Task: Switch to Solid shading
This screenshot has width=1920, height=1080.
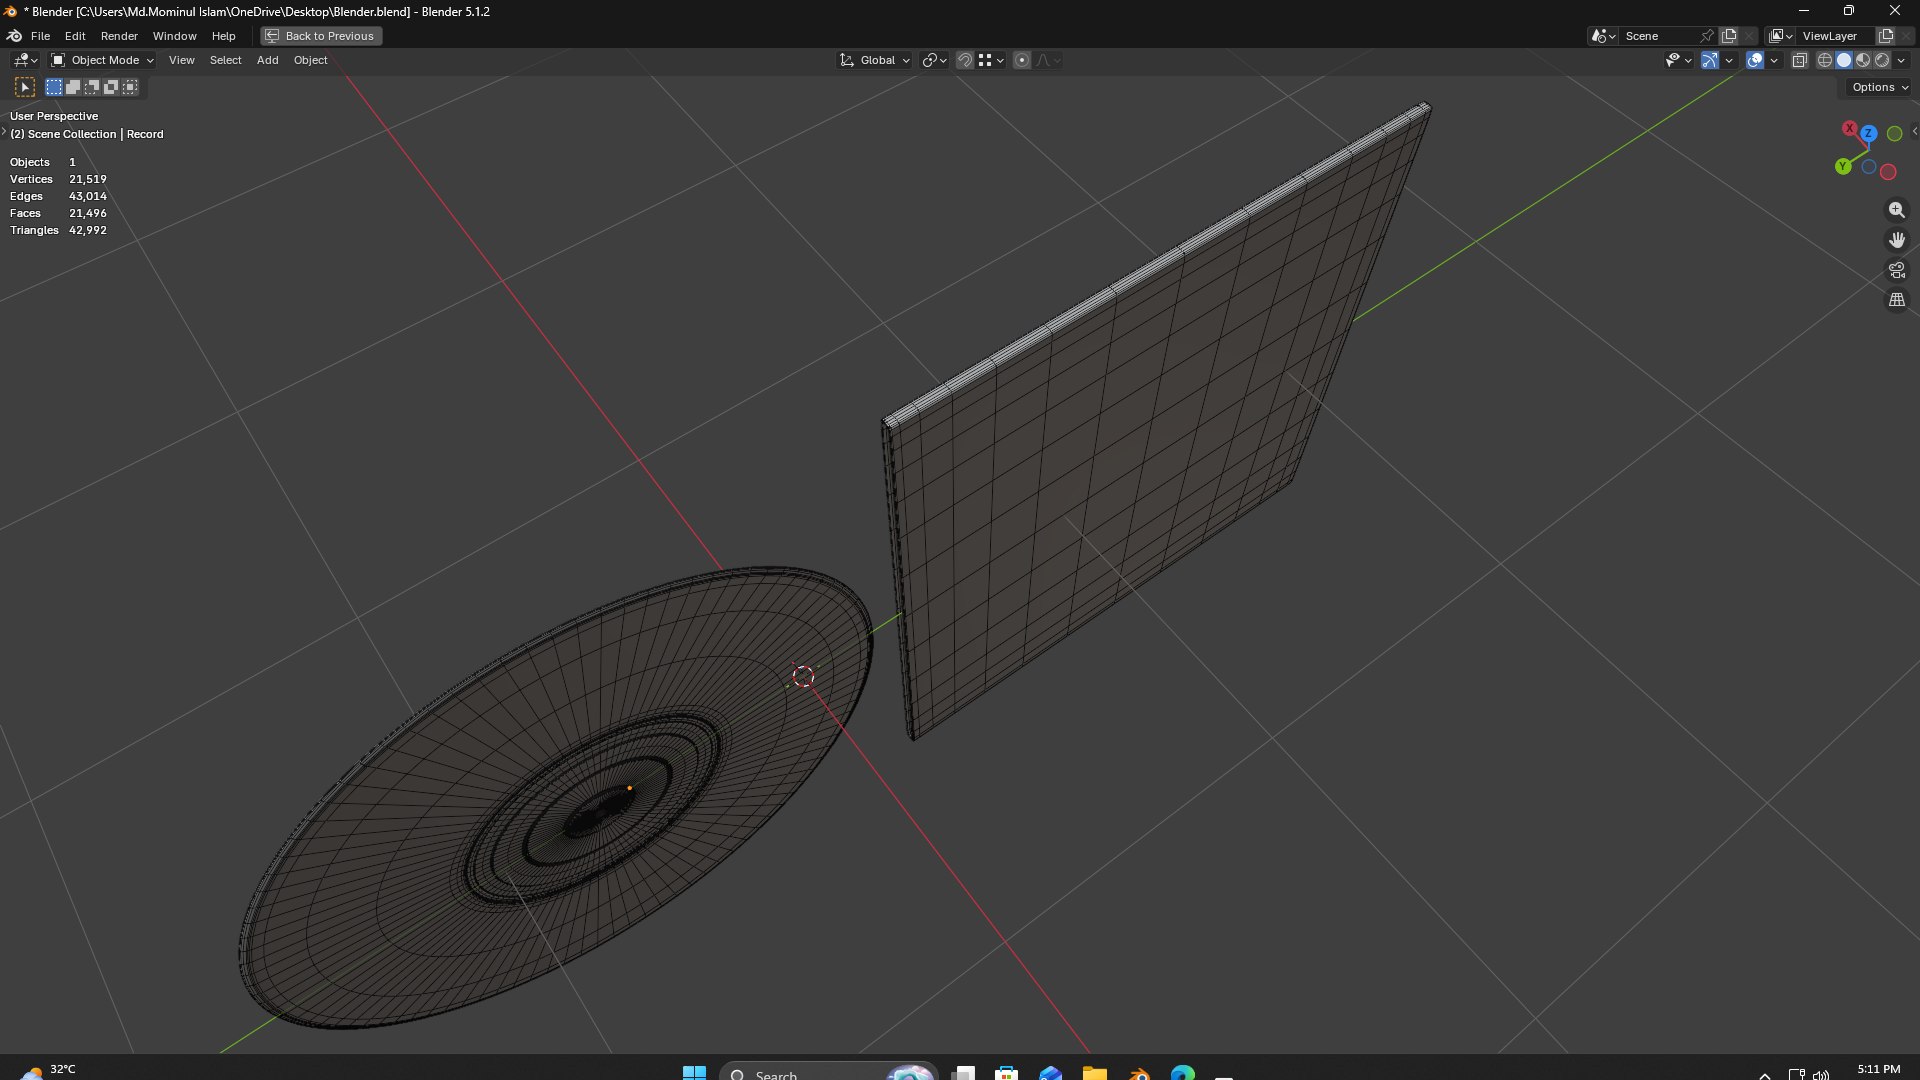Action: [x=1844, y=60]
